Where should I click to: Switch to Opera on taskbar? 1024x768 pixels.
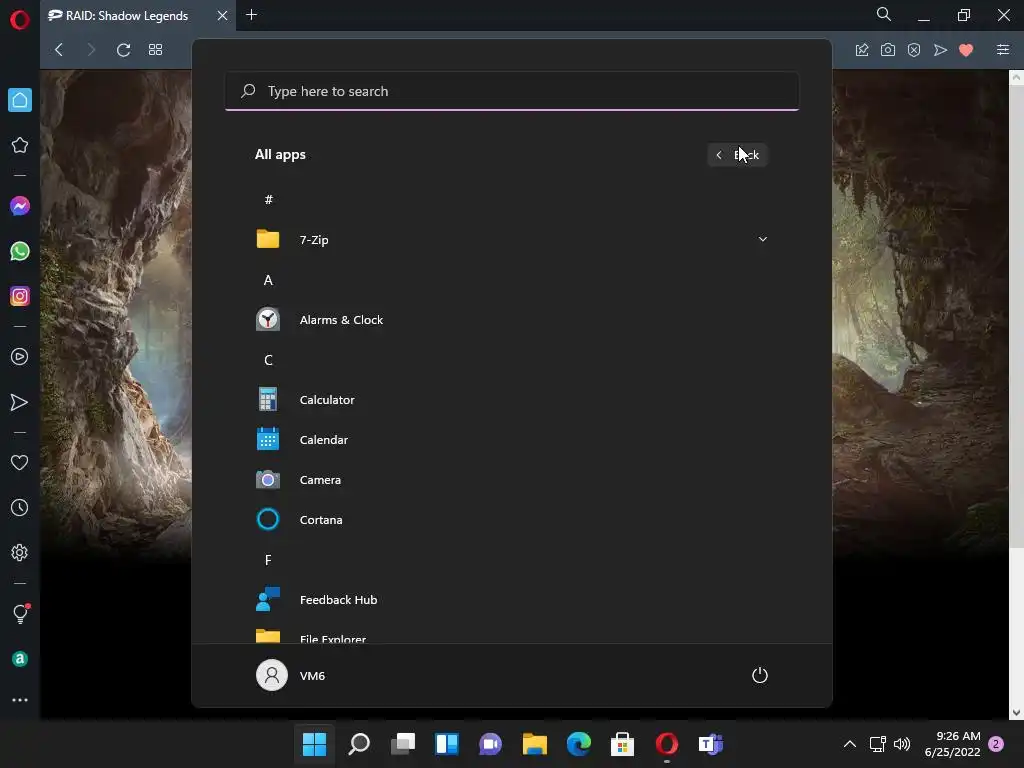click(x=667, y=744)
